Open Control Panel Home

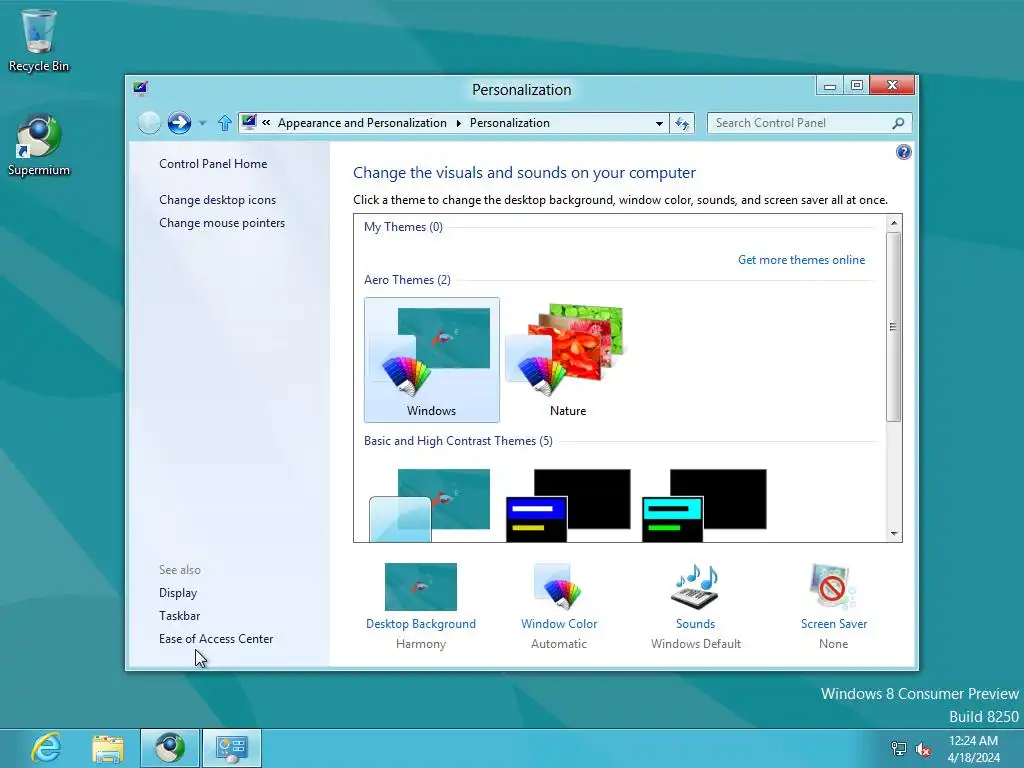213,164
